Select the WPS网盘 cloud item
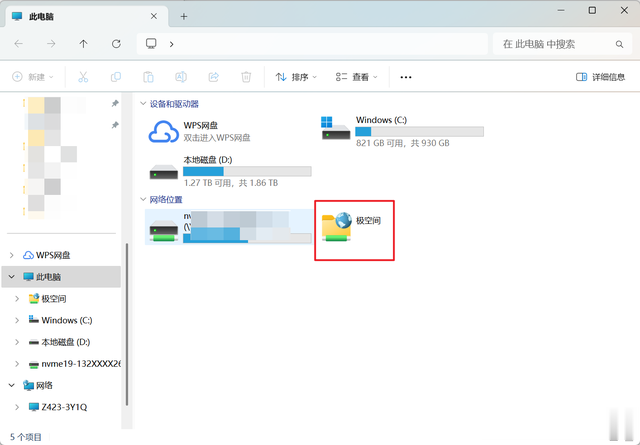Screen dimensions: 640x445 (199, 131)
